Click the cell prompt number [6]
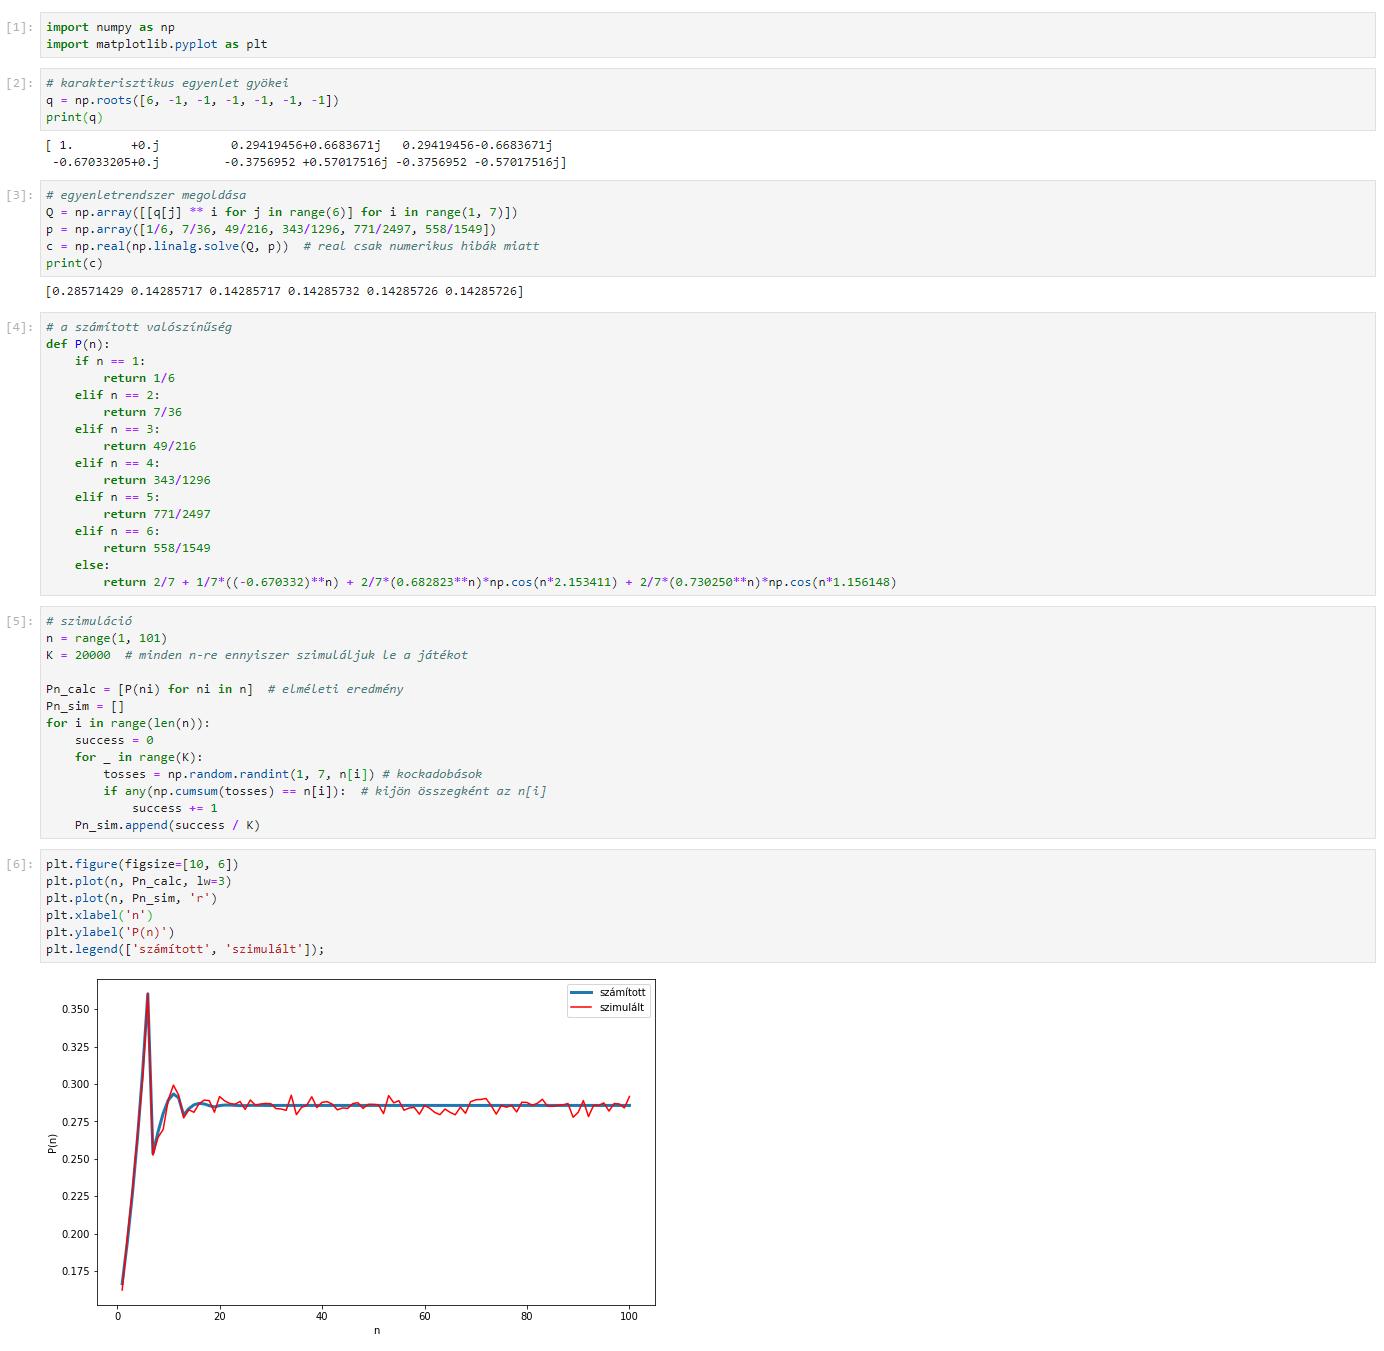 [19, 864]
